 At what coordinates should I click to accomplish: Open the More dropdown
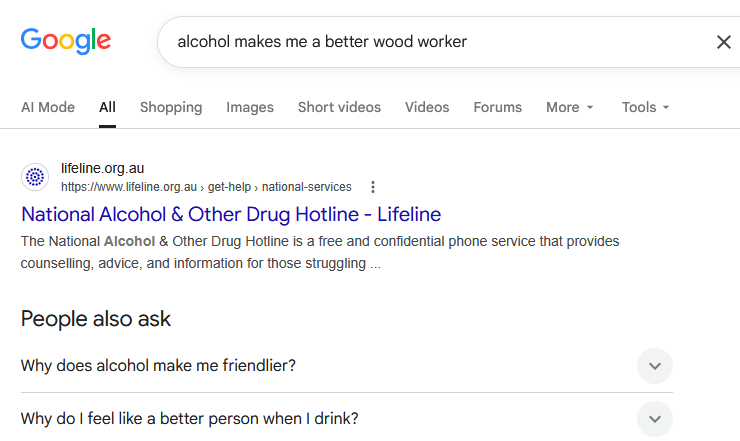[569, 107]
